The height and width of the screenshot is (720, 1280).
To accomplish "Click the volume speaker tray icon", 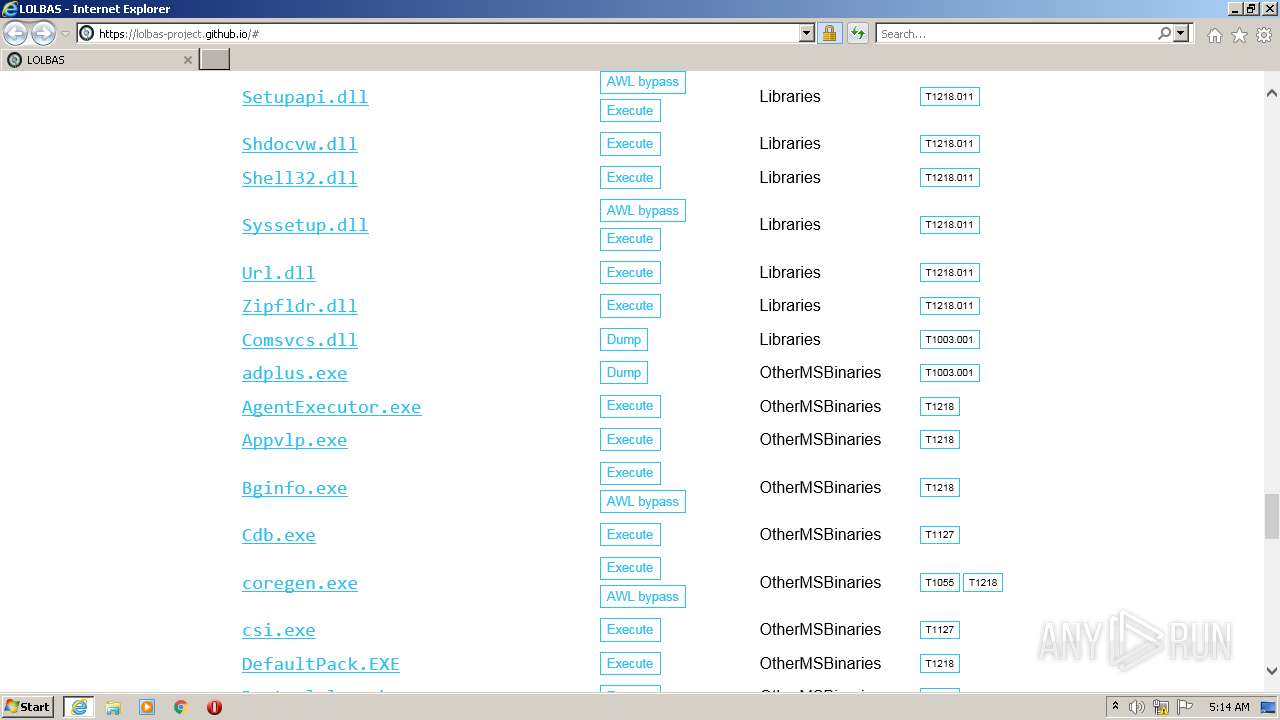I will [x=1138, y=707].
